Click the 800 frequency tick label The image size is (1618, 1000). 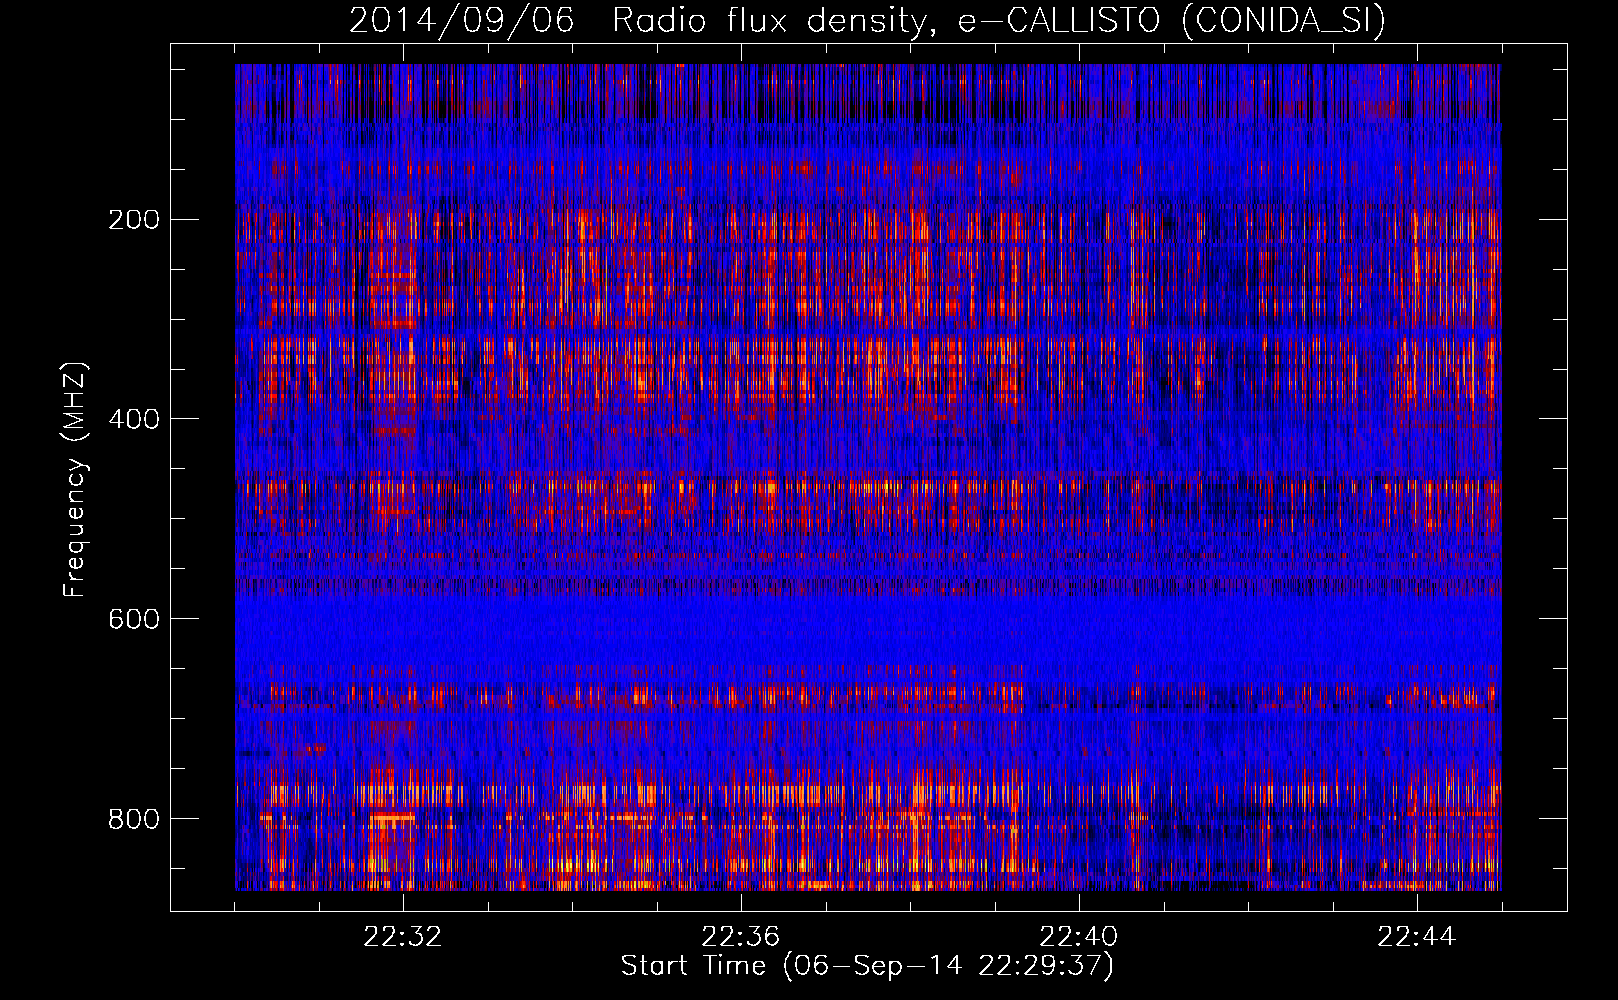134,819
